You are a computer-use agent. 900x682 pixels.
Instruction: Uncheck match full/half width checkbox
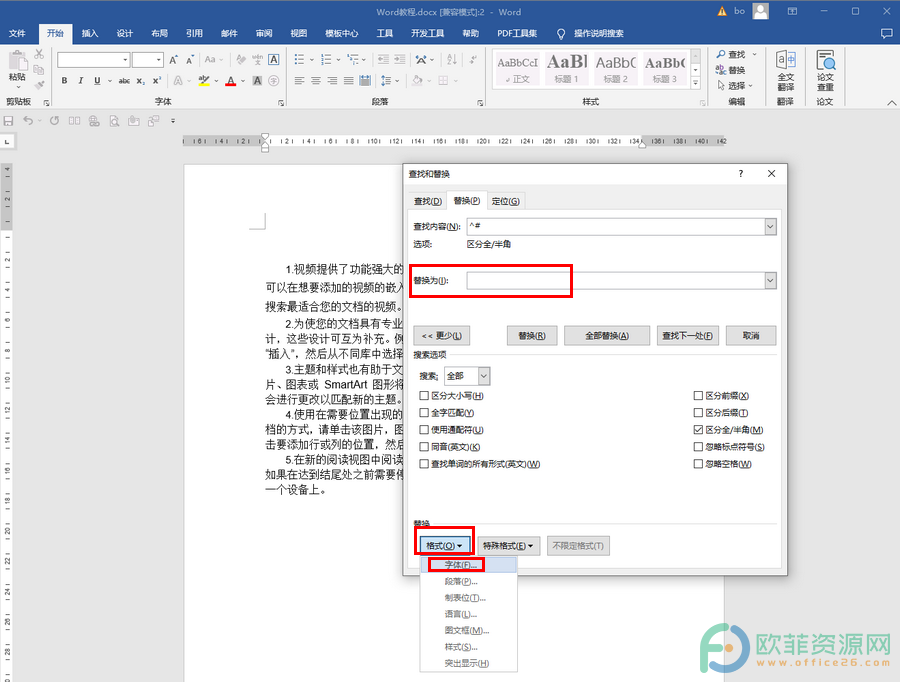[699, 430]
